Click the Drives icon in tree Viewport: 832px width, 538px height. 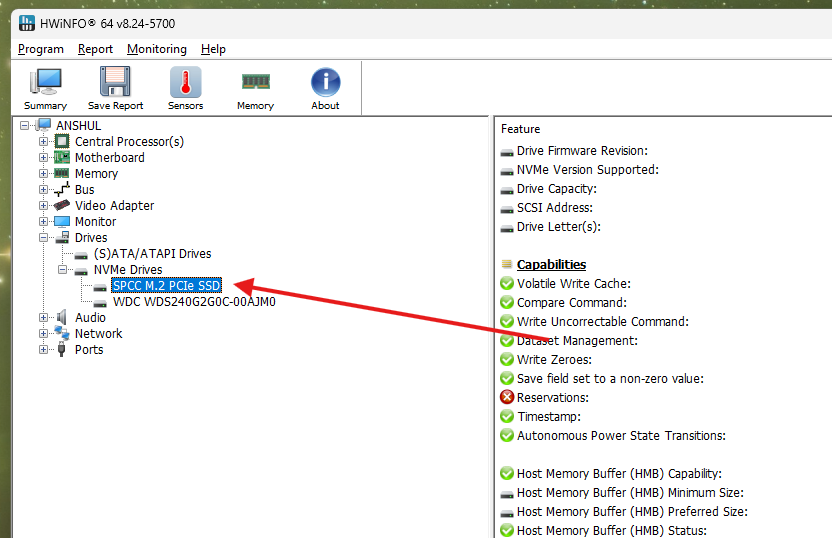[x=62, y=237]
